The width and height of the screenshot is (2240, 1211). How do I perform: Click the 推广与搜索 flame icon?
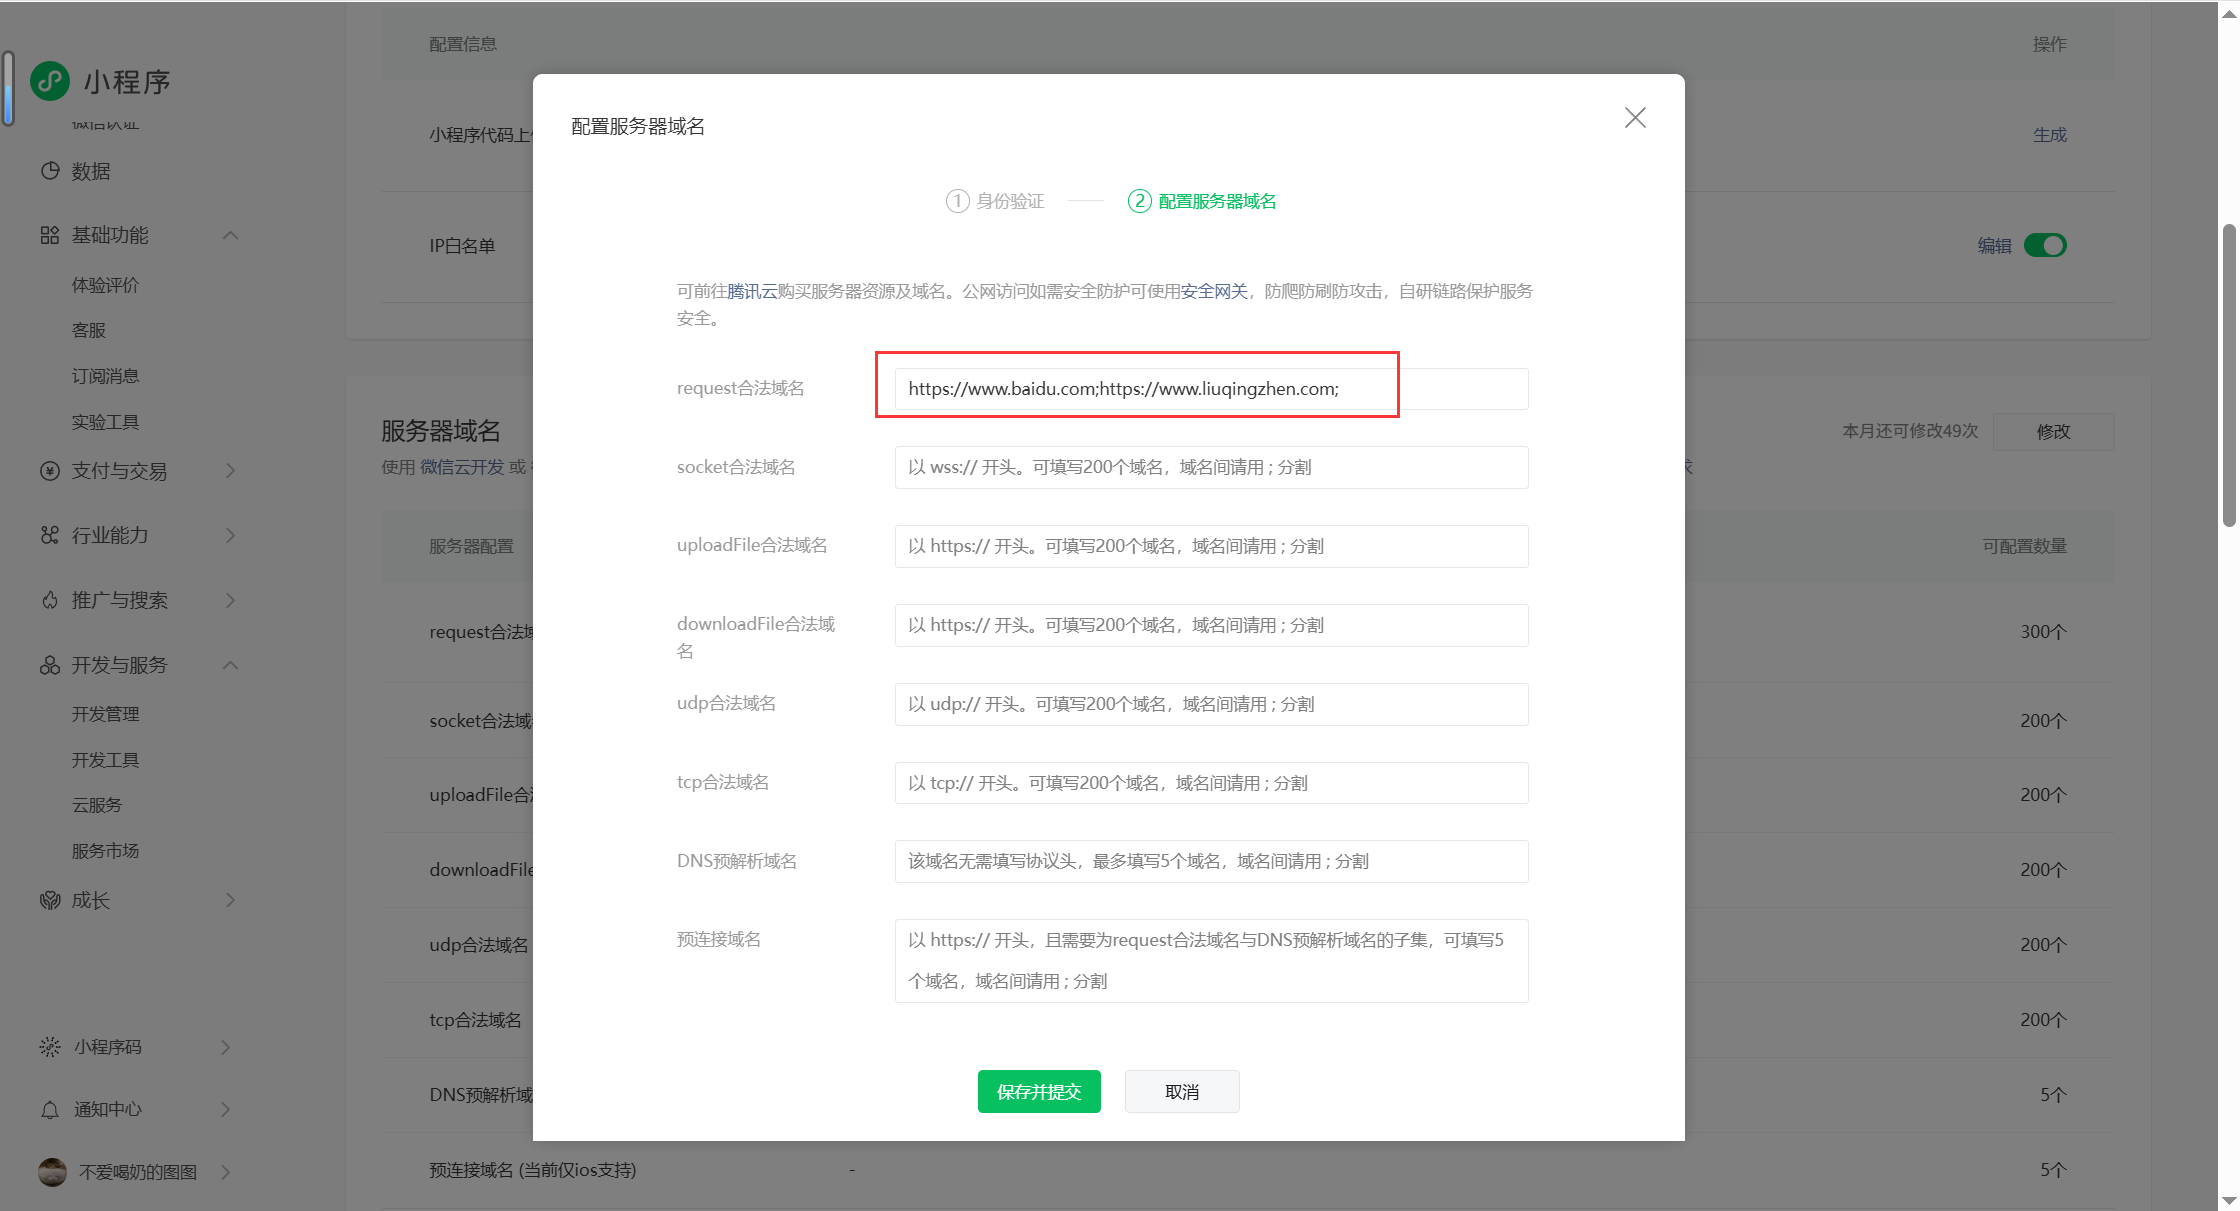coord(50,600)
